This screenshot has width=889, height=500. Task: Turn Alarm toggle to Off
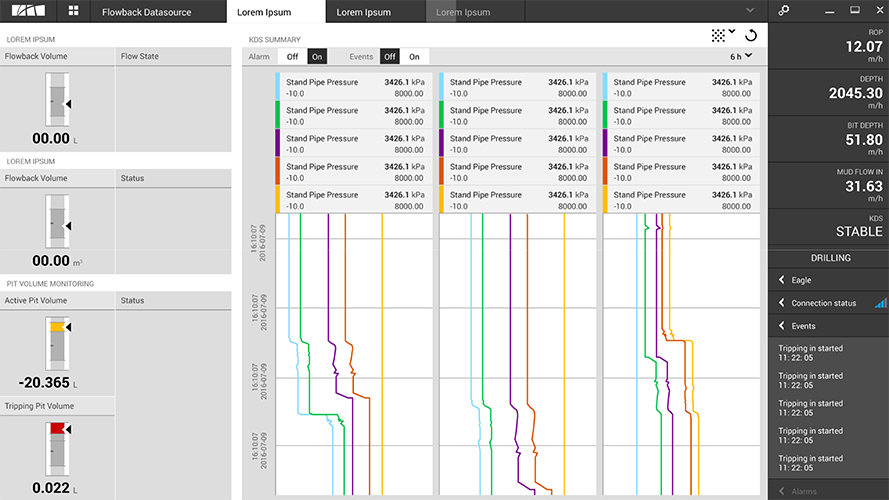point(291,57)
